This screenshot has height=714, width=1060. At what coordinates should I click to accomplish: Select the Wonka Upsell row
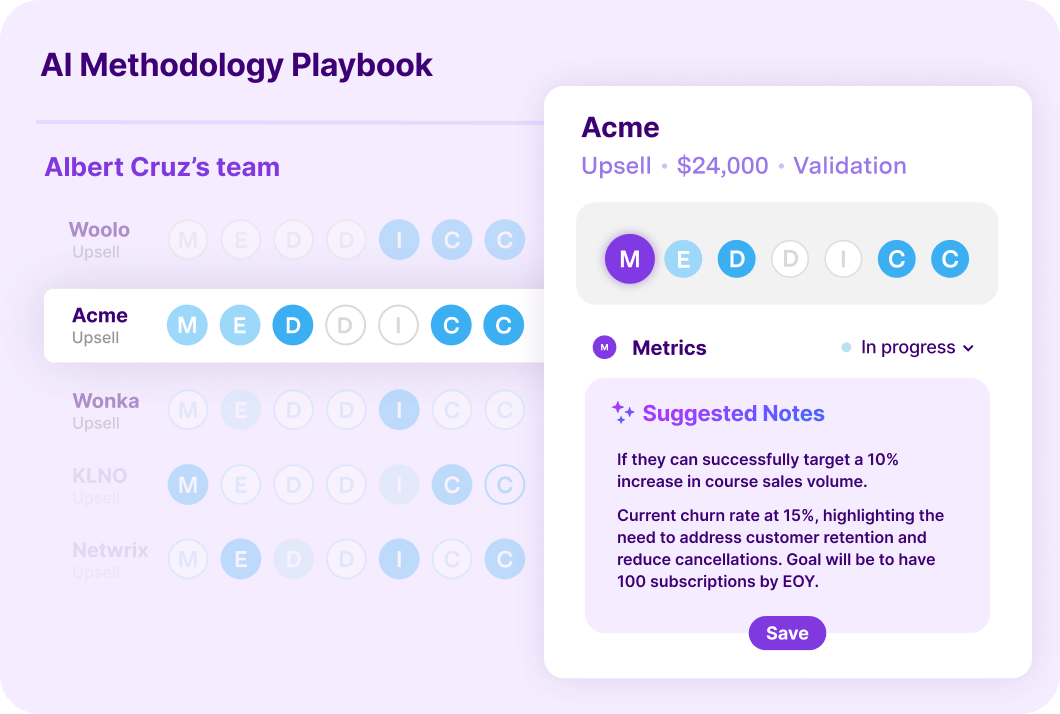(x=105, y=410)
